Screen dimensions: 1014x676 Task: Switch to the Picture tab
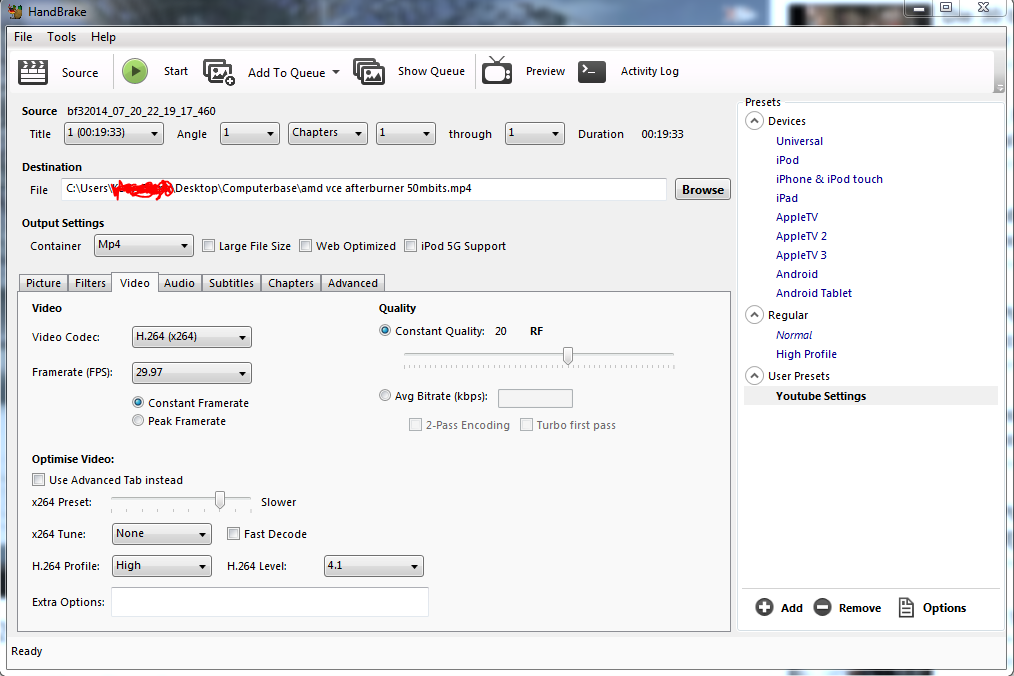(43, 283)
